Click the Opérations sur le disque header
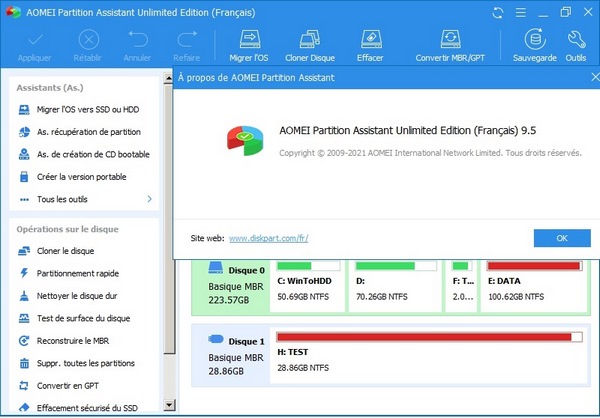This screenshot has width=600, height=418. 67,229
